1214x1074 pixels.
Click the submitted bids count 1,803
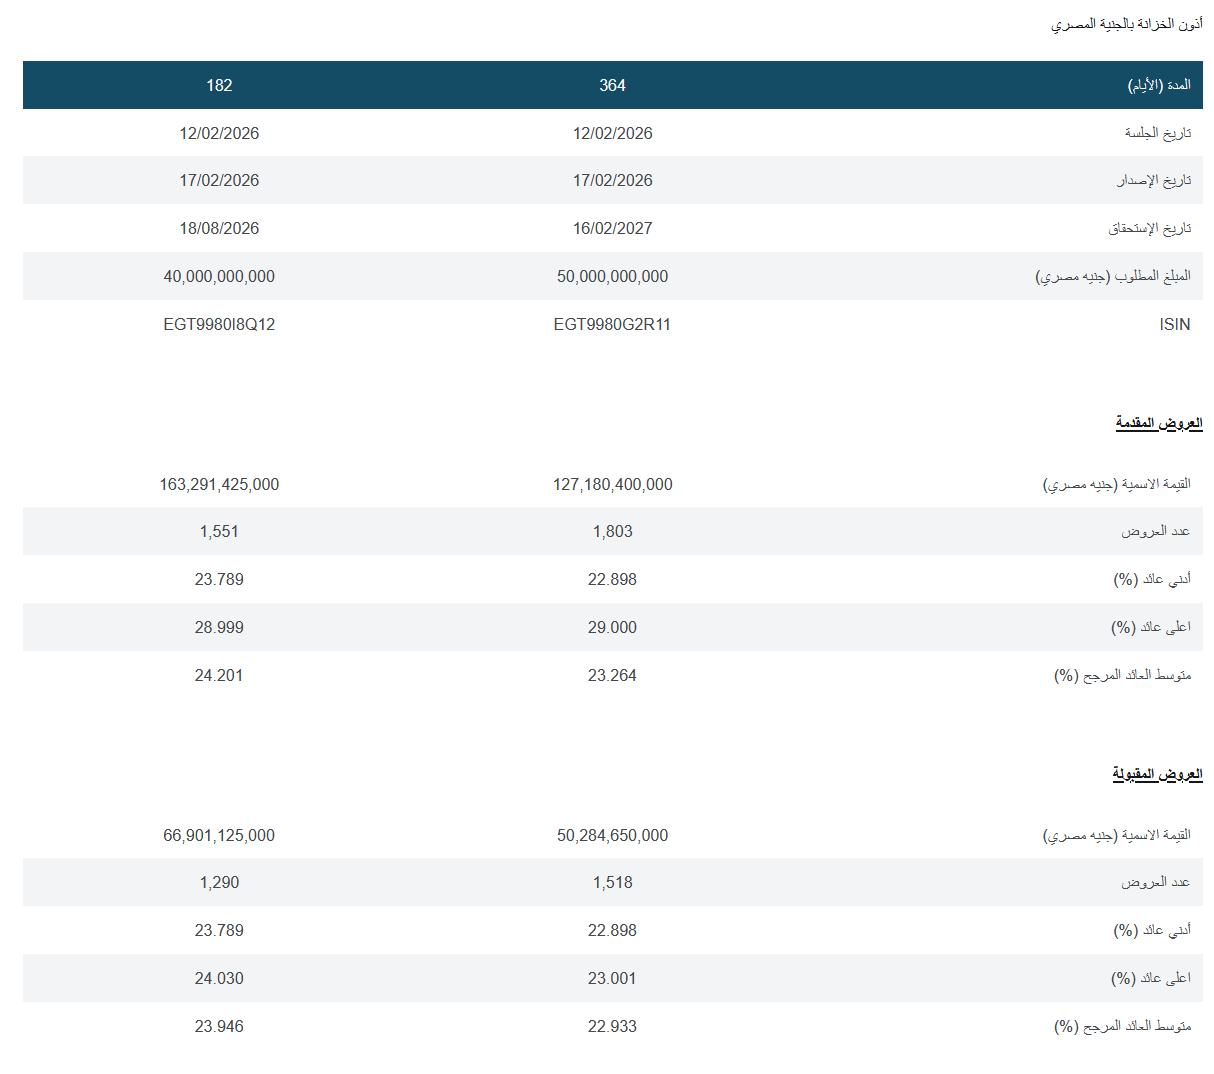point(612,531)
